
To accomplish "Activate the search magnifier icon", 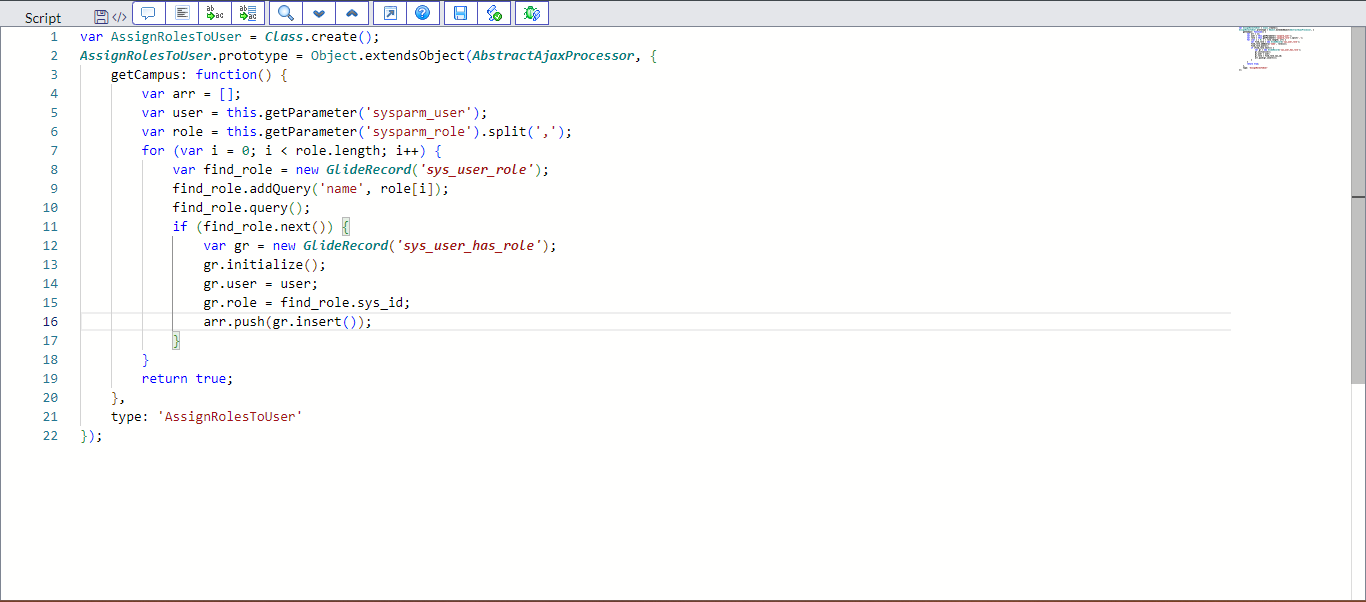I will click(x=284, y=12).
